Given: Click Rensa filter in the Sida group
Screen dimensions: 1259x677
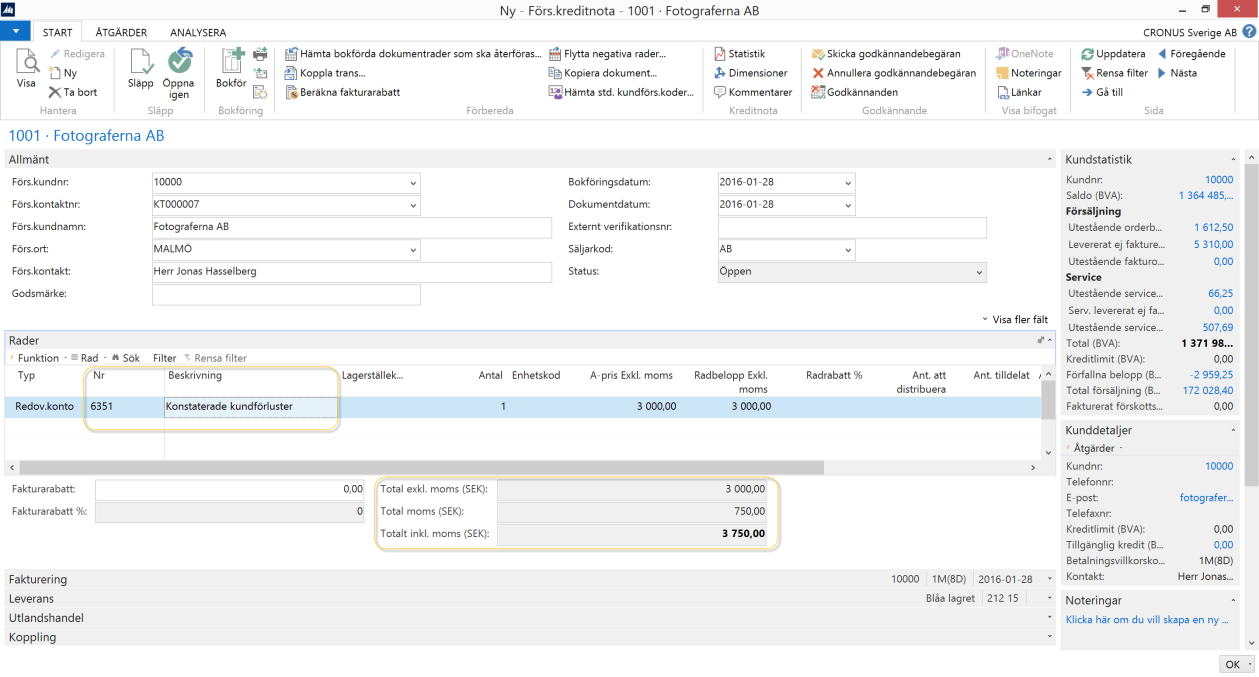Looking at the screenshot, I should (1114, 73).
